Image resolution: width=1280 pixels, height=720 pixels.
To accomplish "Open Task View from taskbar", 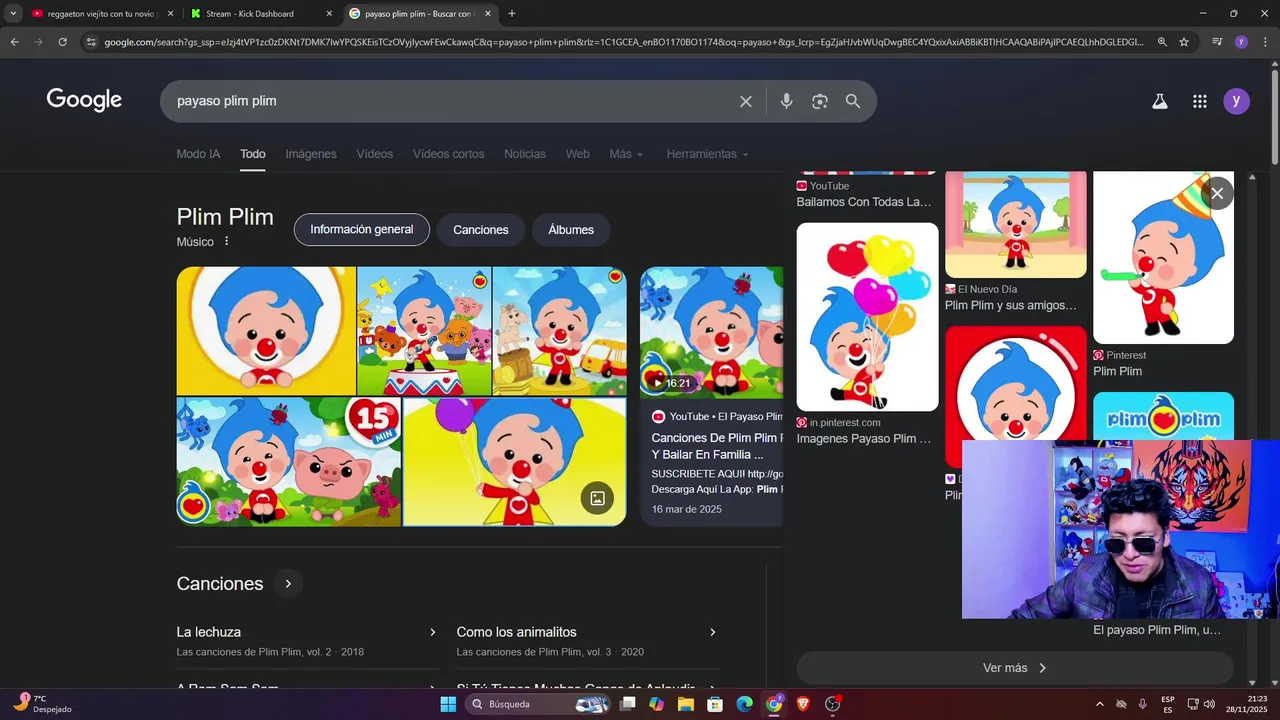I will 627,704.
